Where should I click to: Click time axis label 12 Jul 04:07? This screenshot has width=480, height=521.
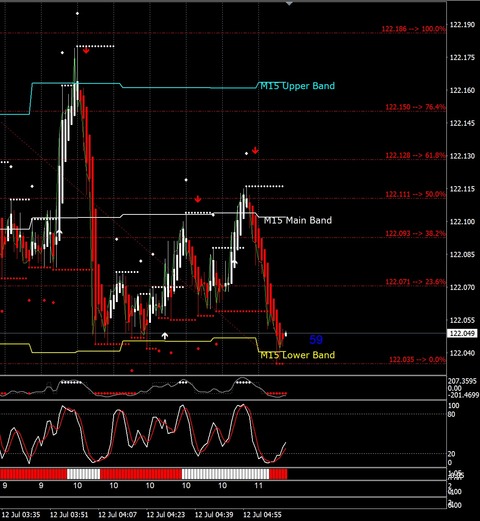click(x=117, y=515)
